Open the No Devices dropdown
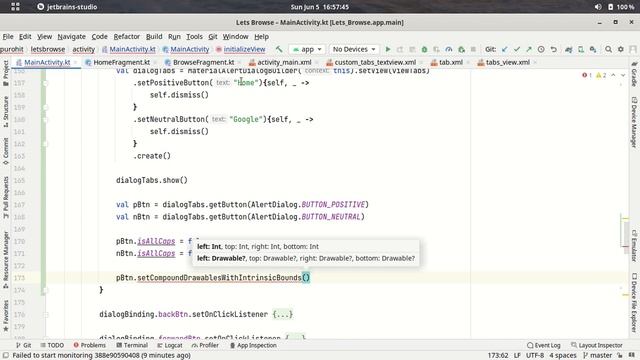This screenshot has height=360, width=640. pos(354,49)
